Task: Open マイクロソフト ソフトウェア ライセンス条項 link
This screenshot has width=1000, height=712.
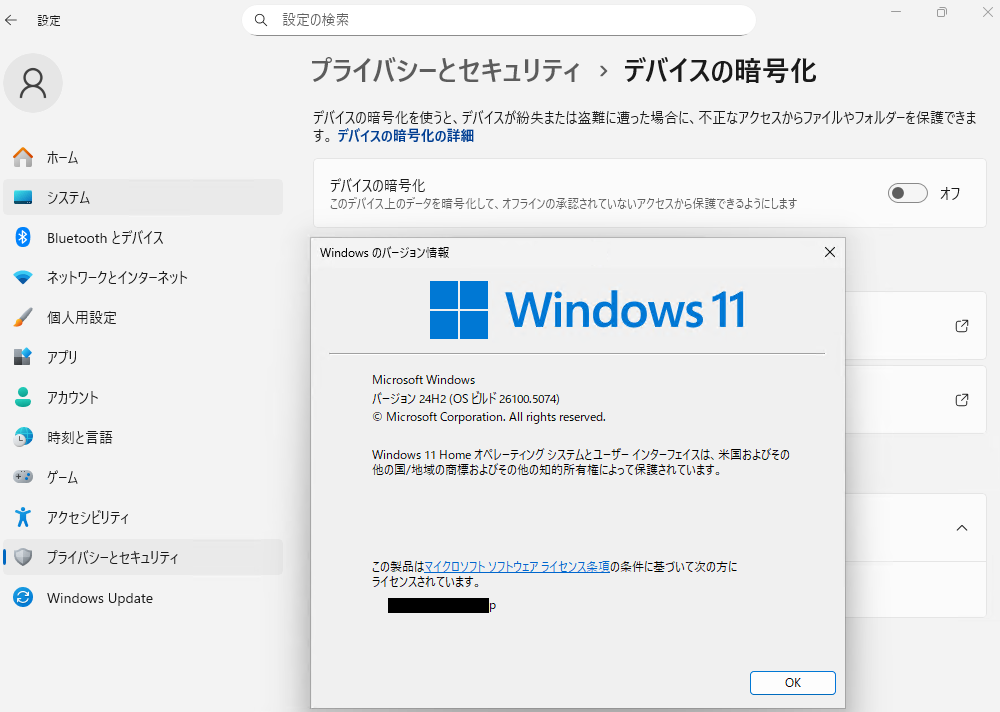Action: (516, 566)
